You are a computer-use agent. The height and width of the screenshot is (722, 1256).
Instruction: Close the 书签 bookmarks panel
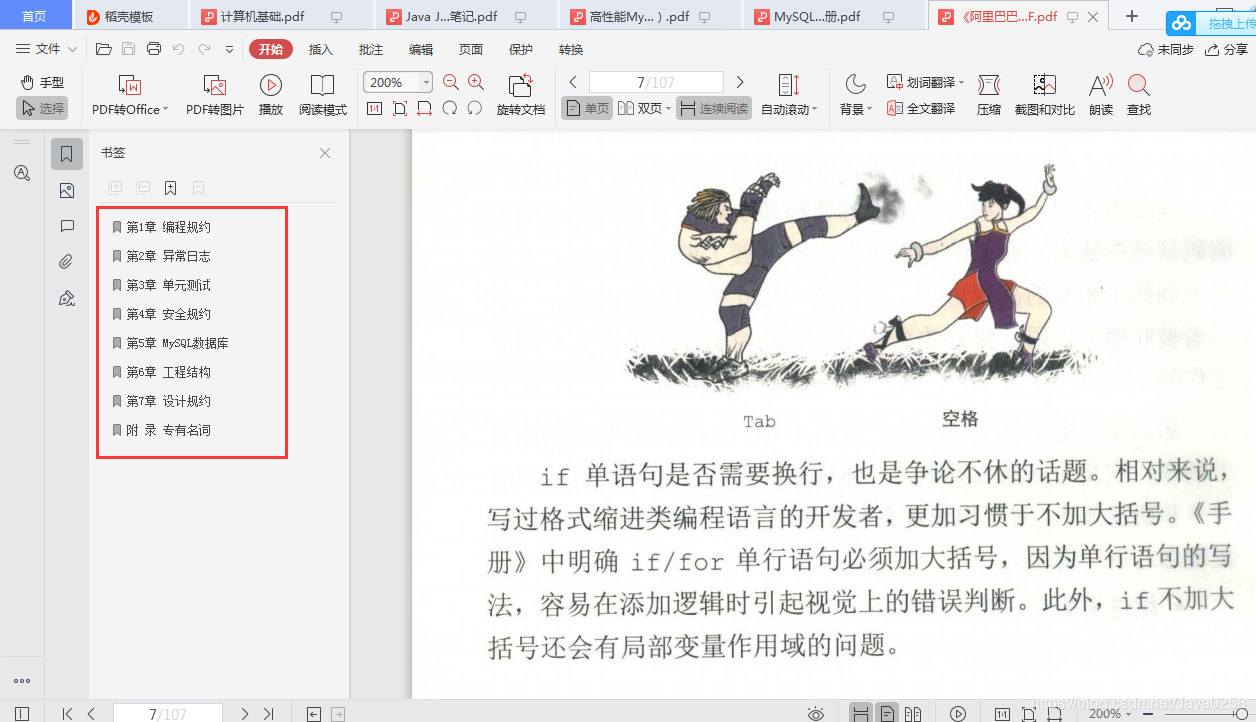point(325,153)
